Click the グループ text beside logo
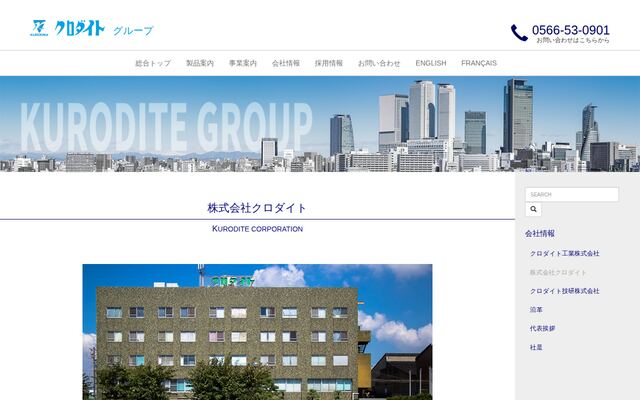 coord(133,31)
